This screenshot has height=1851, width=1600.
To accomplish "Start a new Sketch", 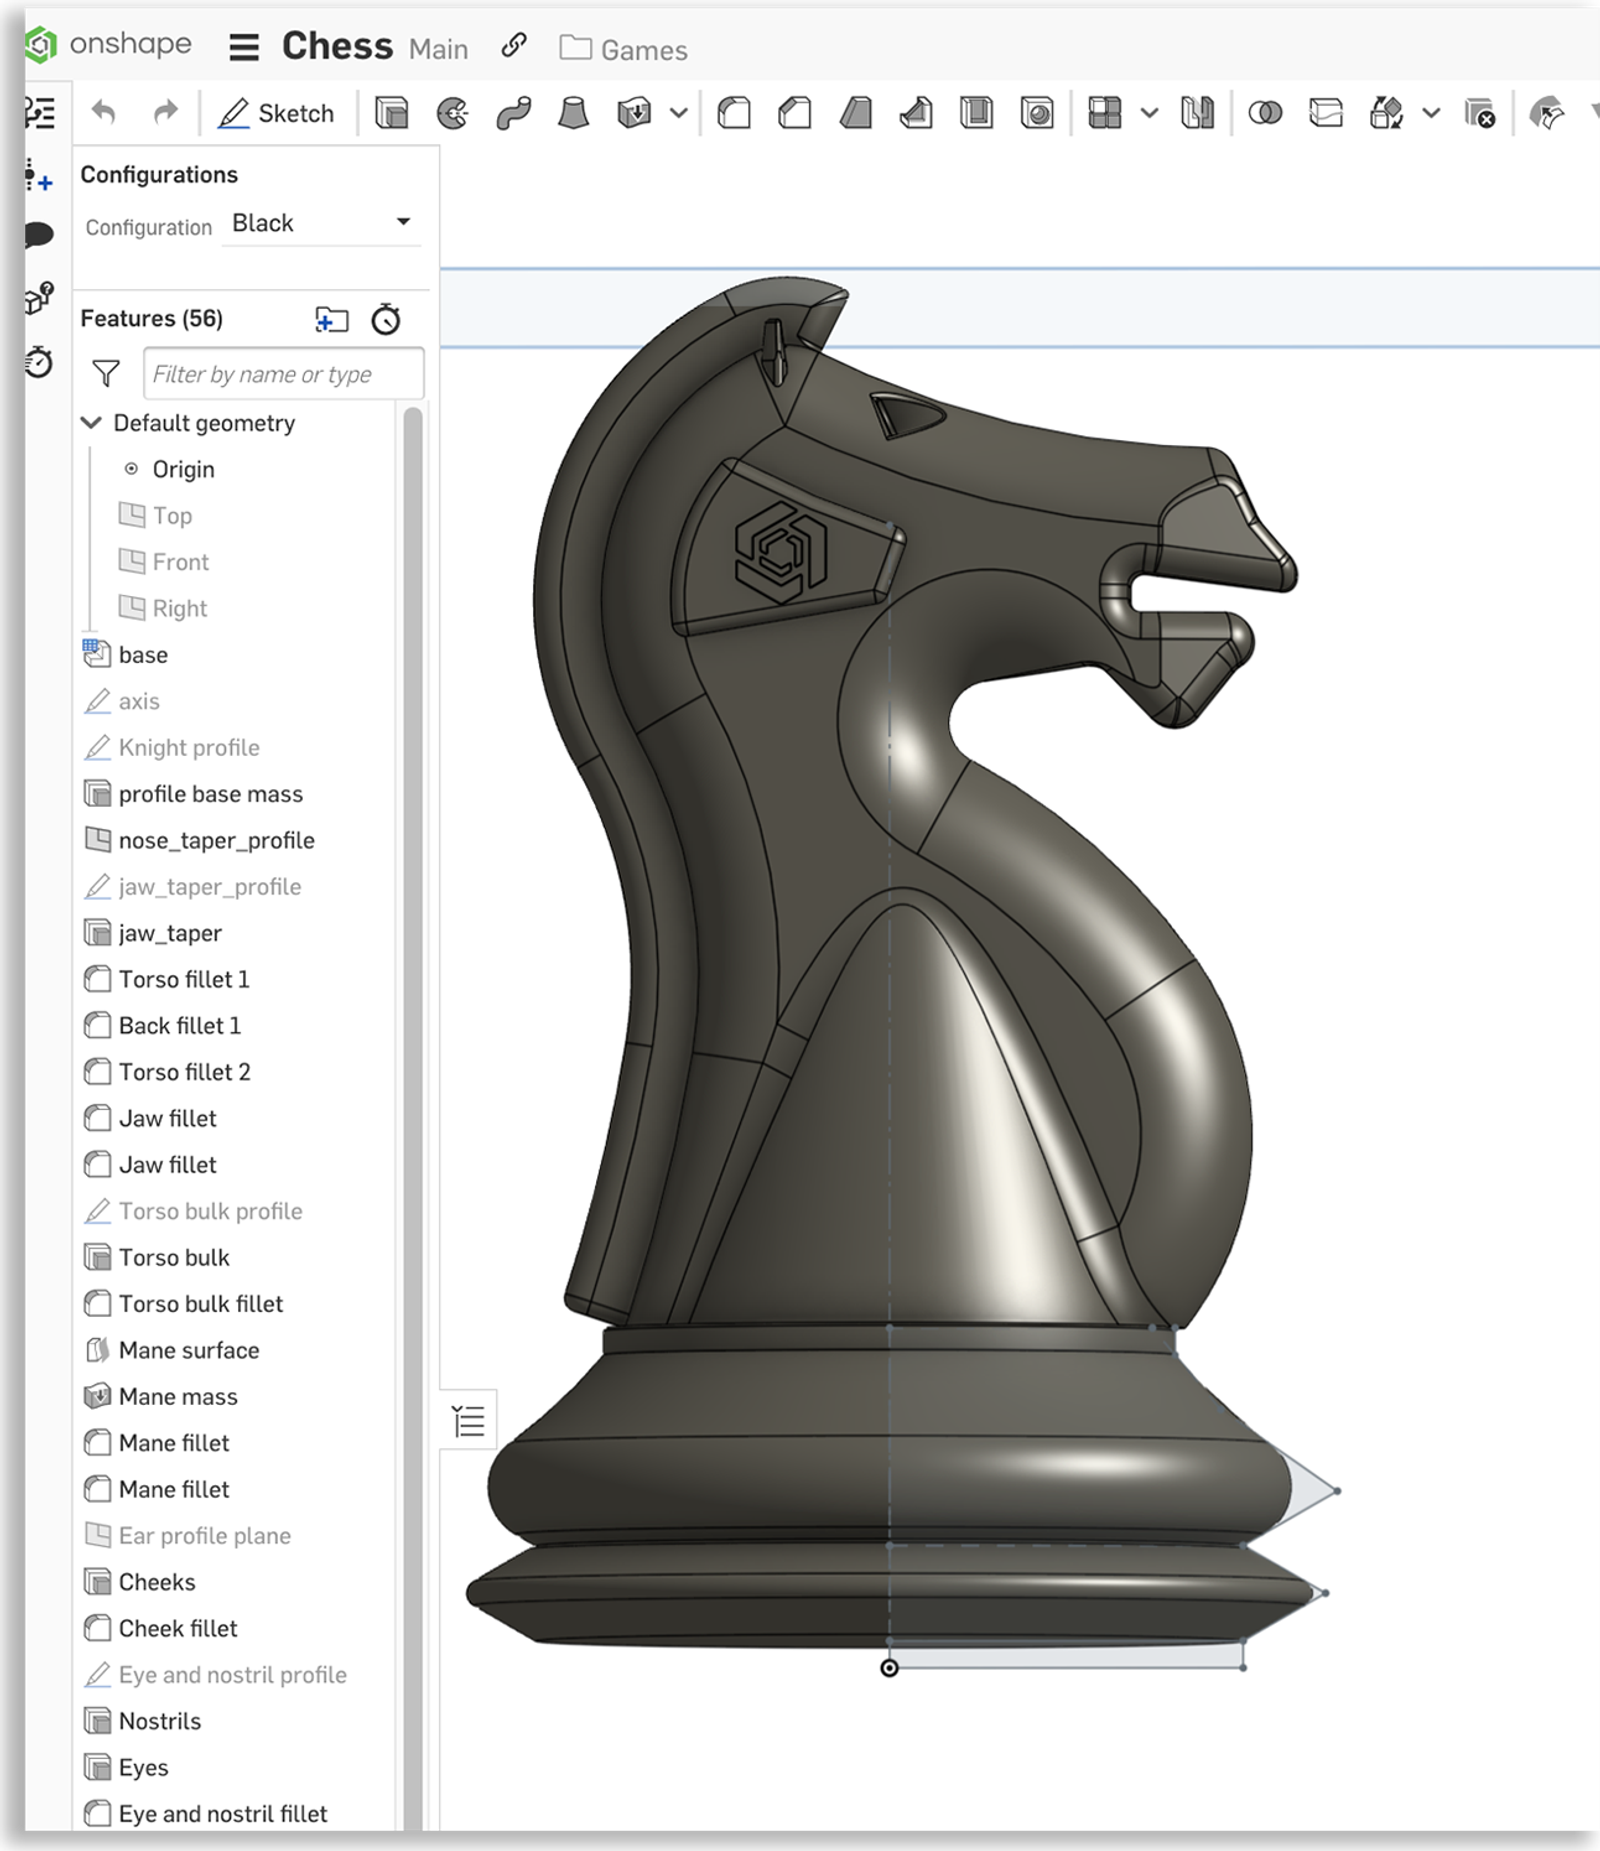I will point(277,113).
